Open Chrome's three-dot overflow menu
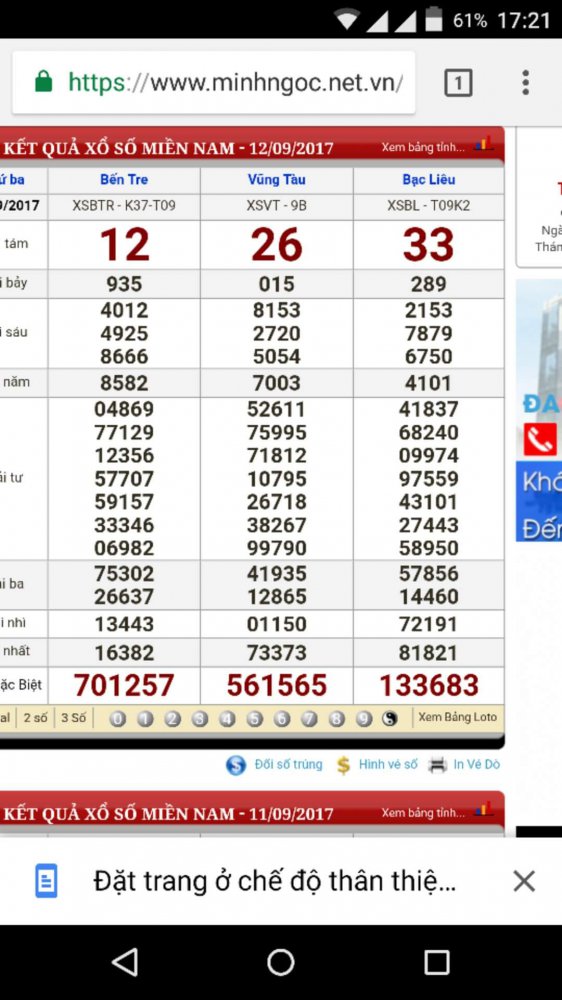This screenshot has width=562, height=1000. coord(525,83)
